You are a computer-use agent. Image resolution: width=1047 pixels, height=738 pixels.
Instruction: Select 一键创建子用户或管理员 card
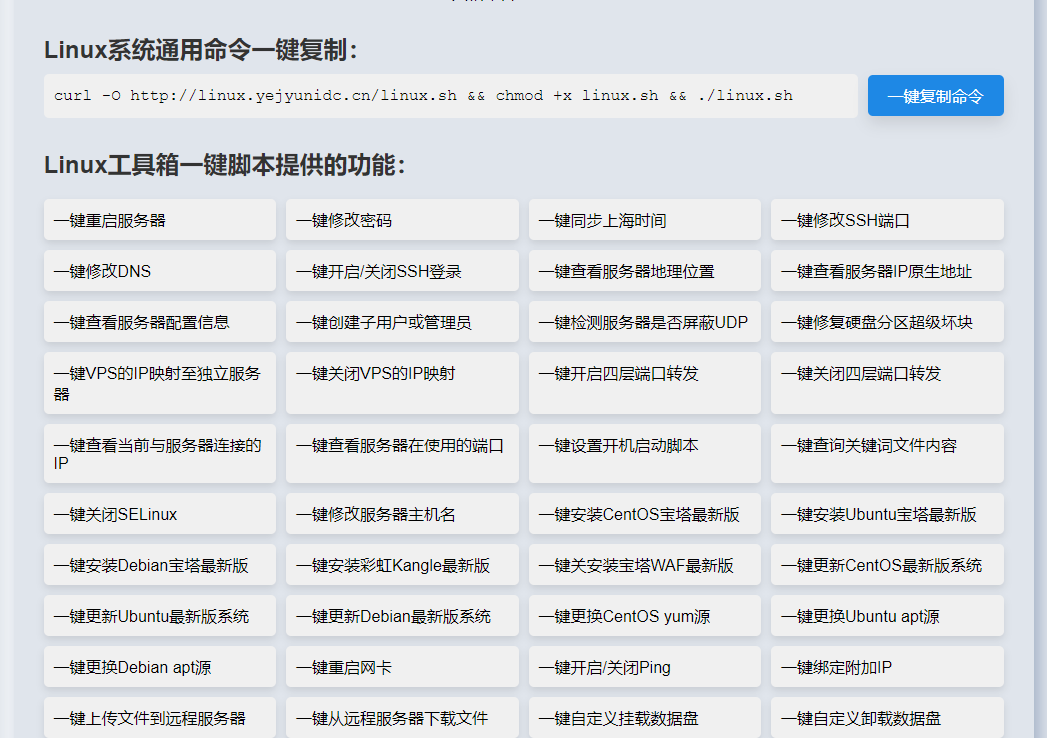coord(402,322)
